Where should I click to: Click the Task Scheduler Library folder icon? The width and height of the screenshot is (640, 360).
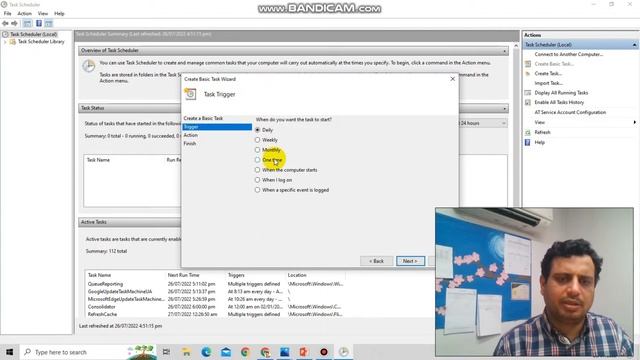click(13, 42)
